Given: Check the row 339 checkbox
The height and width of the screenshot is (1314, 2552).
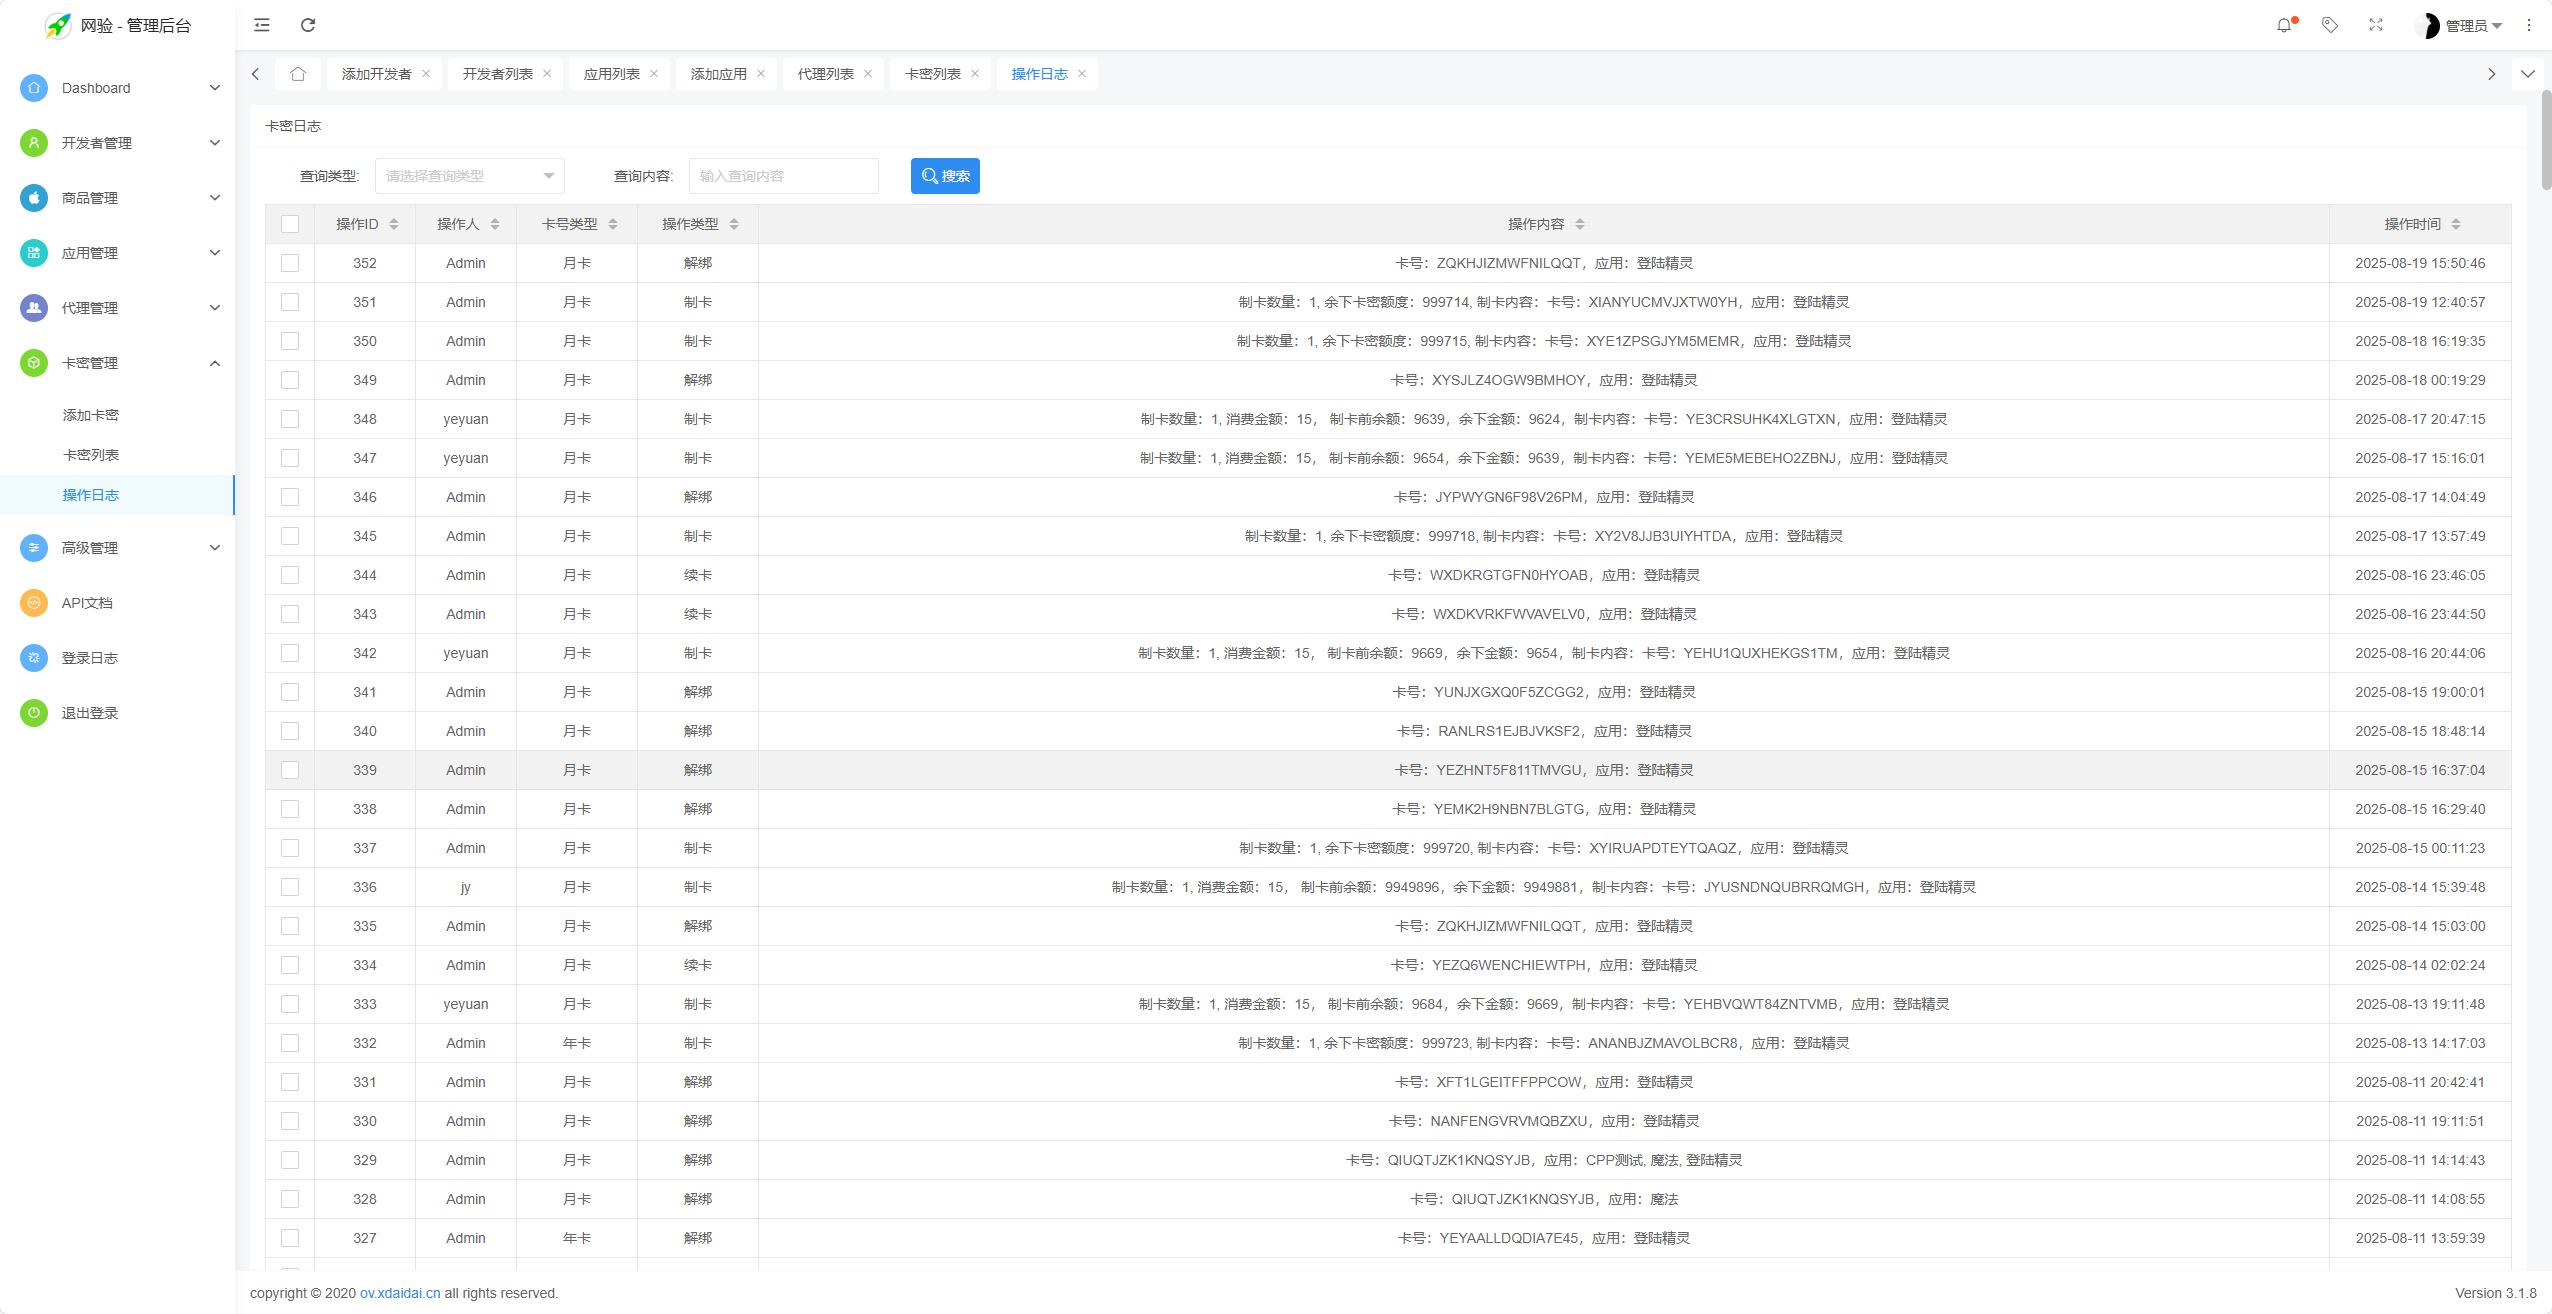Looking at the screenshot, I should click(290, 770).
